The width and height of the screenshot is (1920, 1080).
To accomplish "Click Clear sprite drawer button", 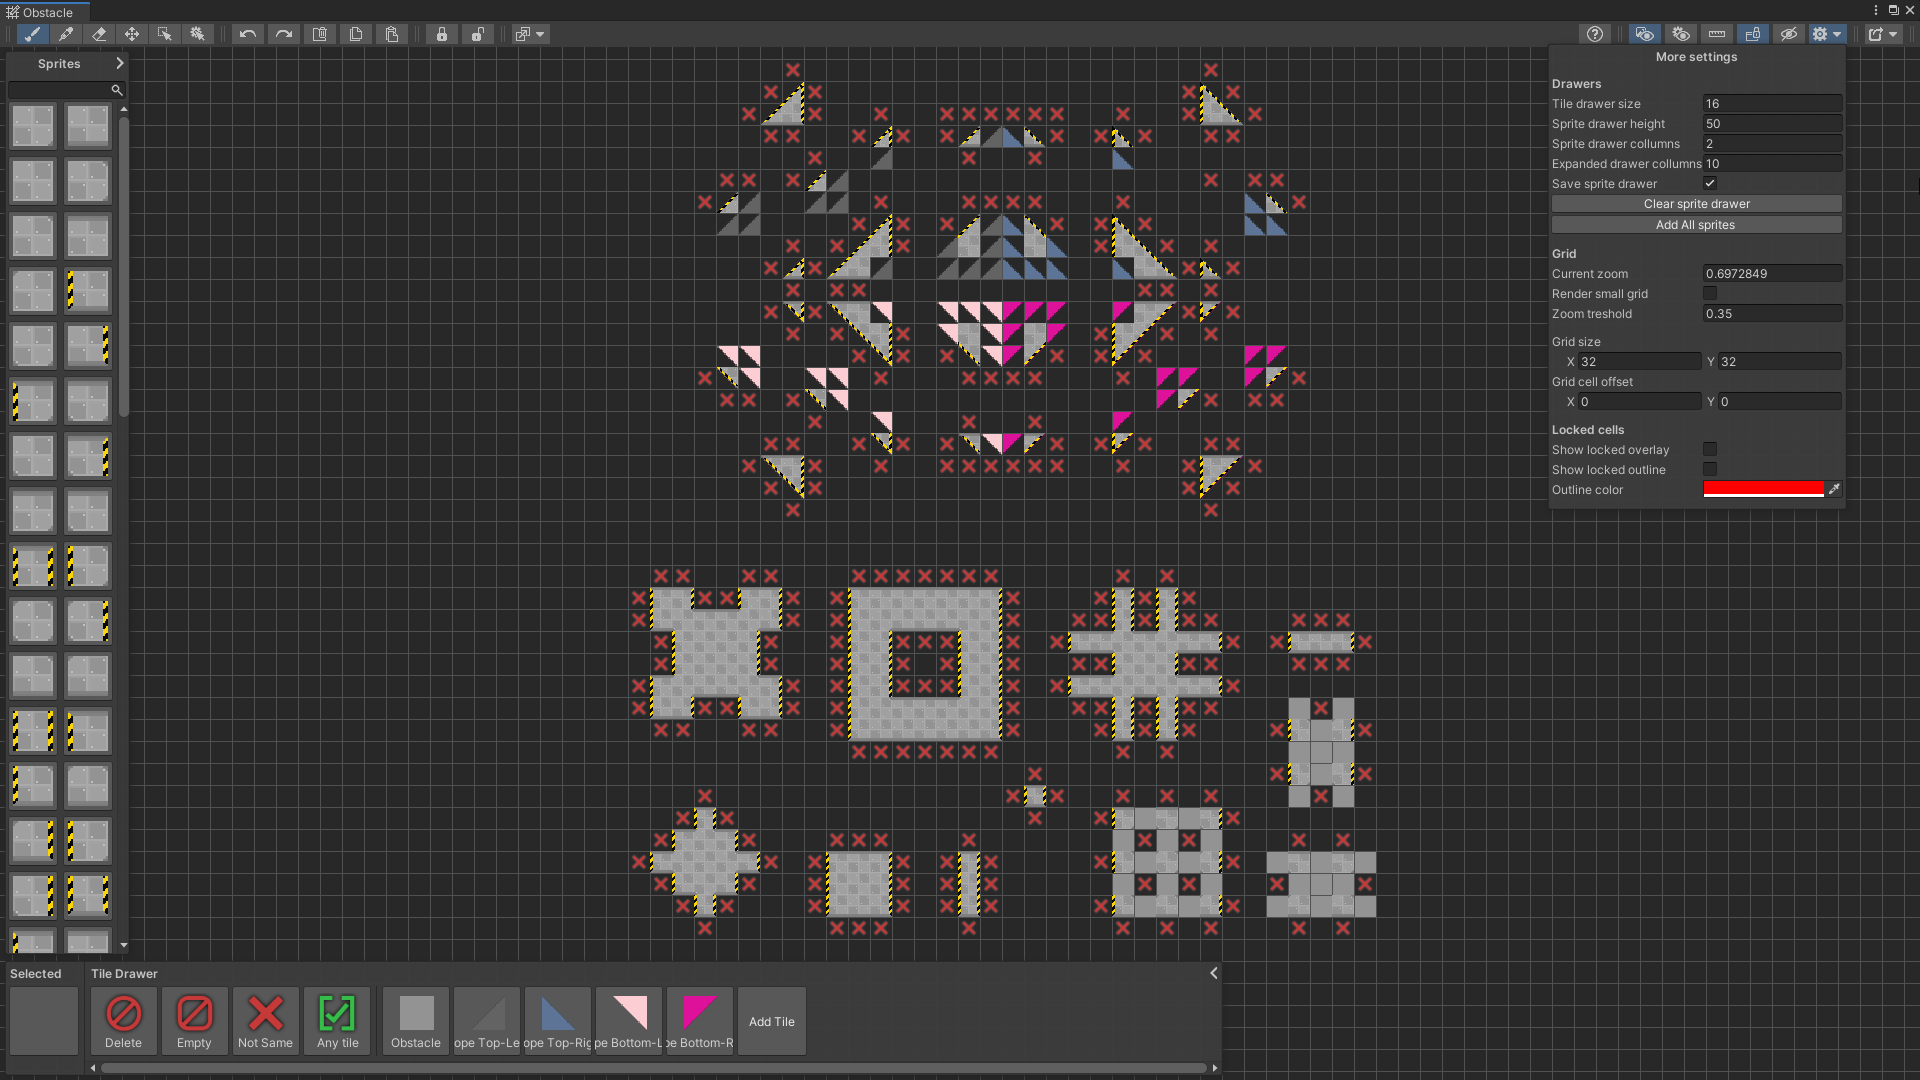I will click(x=1696, y=203).
